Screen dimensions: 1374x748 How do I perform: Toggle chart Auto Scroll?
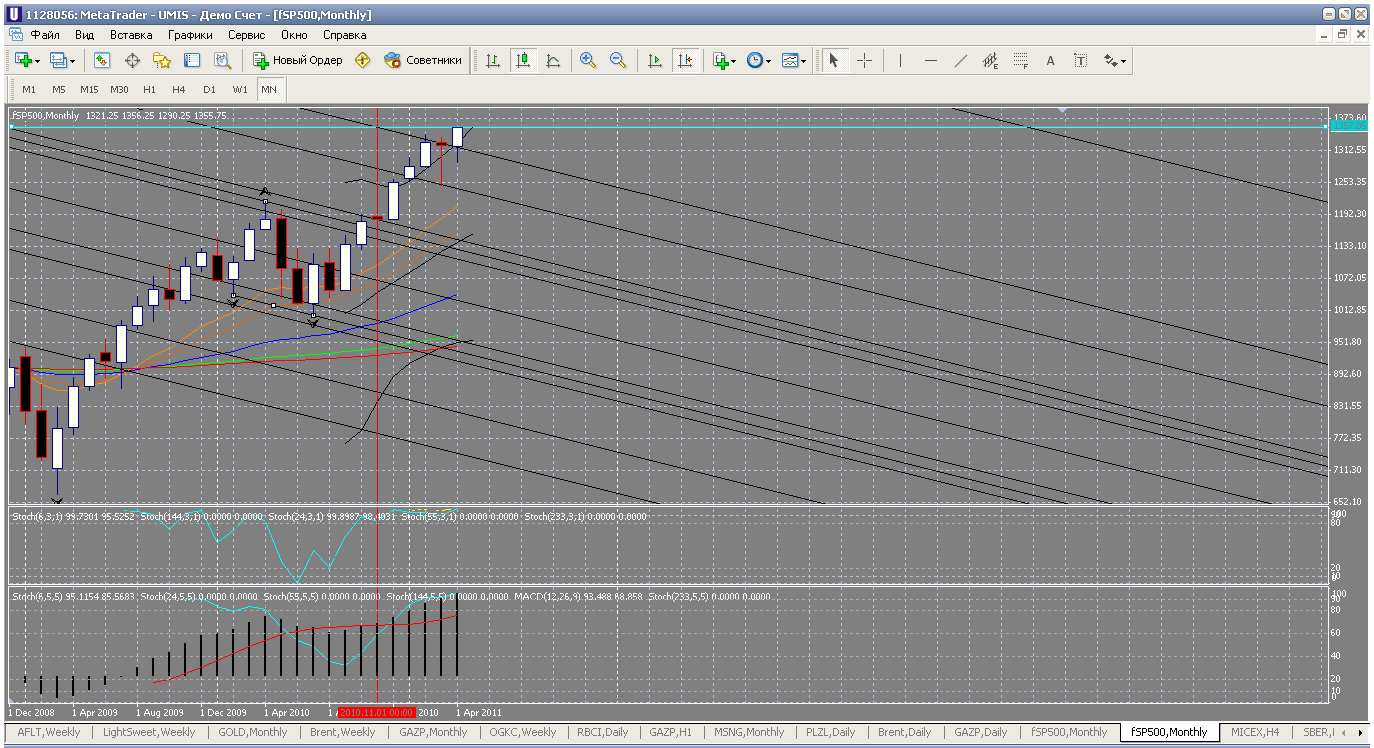pos(655,61)
